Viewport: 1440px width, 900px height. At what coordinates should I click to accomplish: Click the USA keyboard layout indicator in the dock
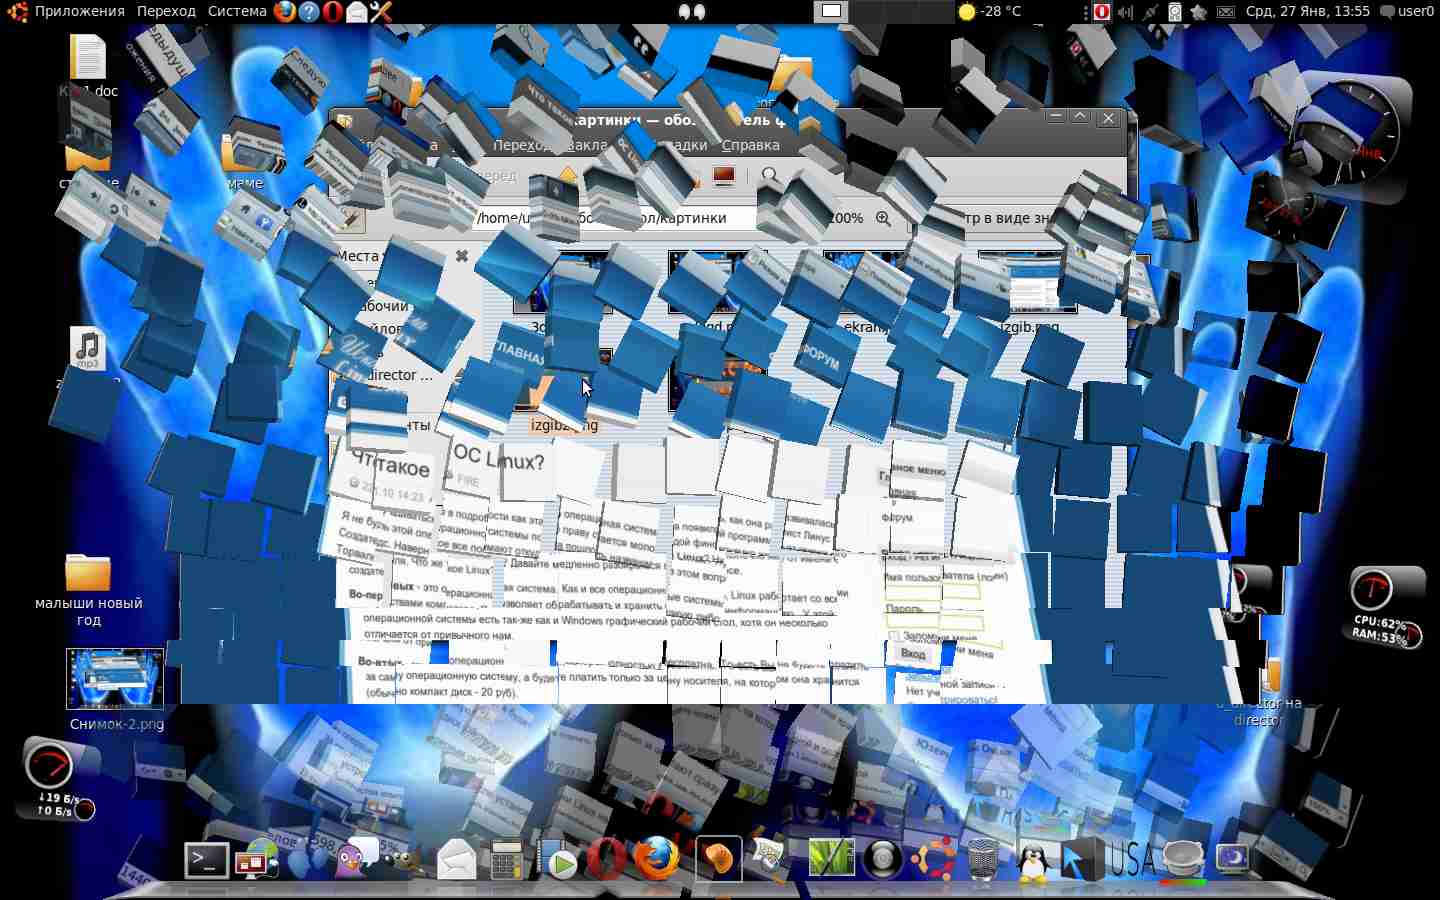(1131, 859)
